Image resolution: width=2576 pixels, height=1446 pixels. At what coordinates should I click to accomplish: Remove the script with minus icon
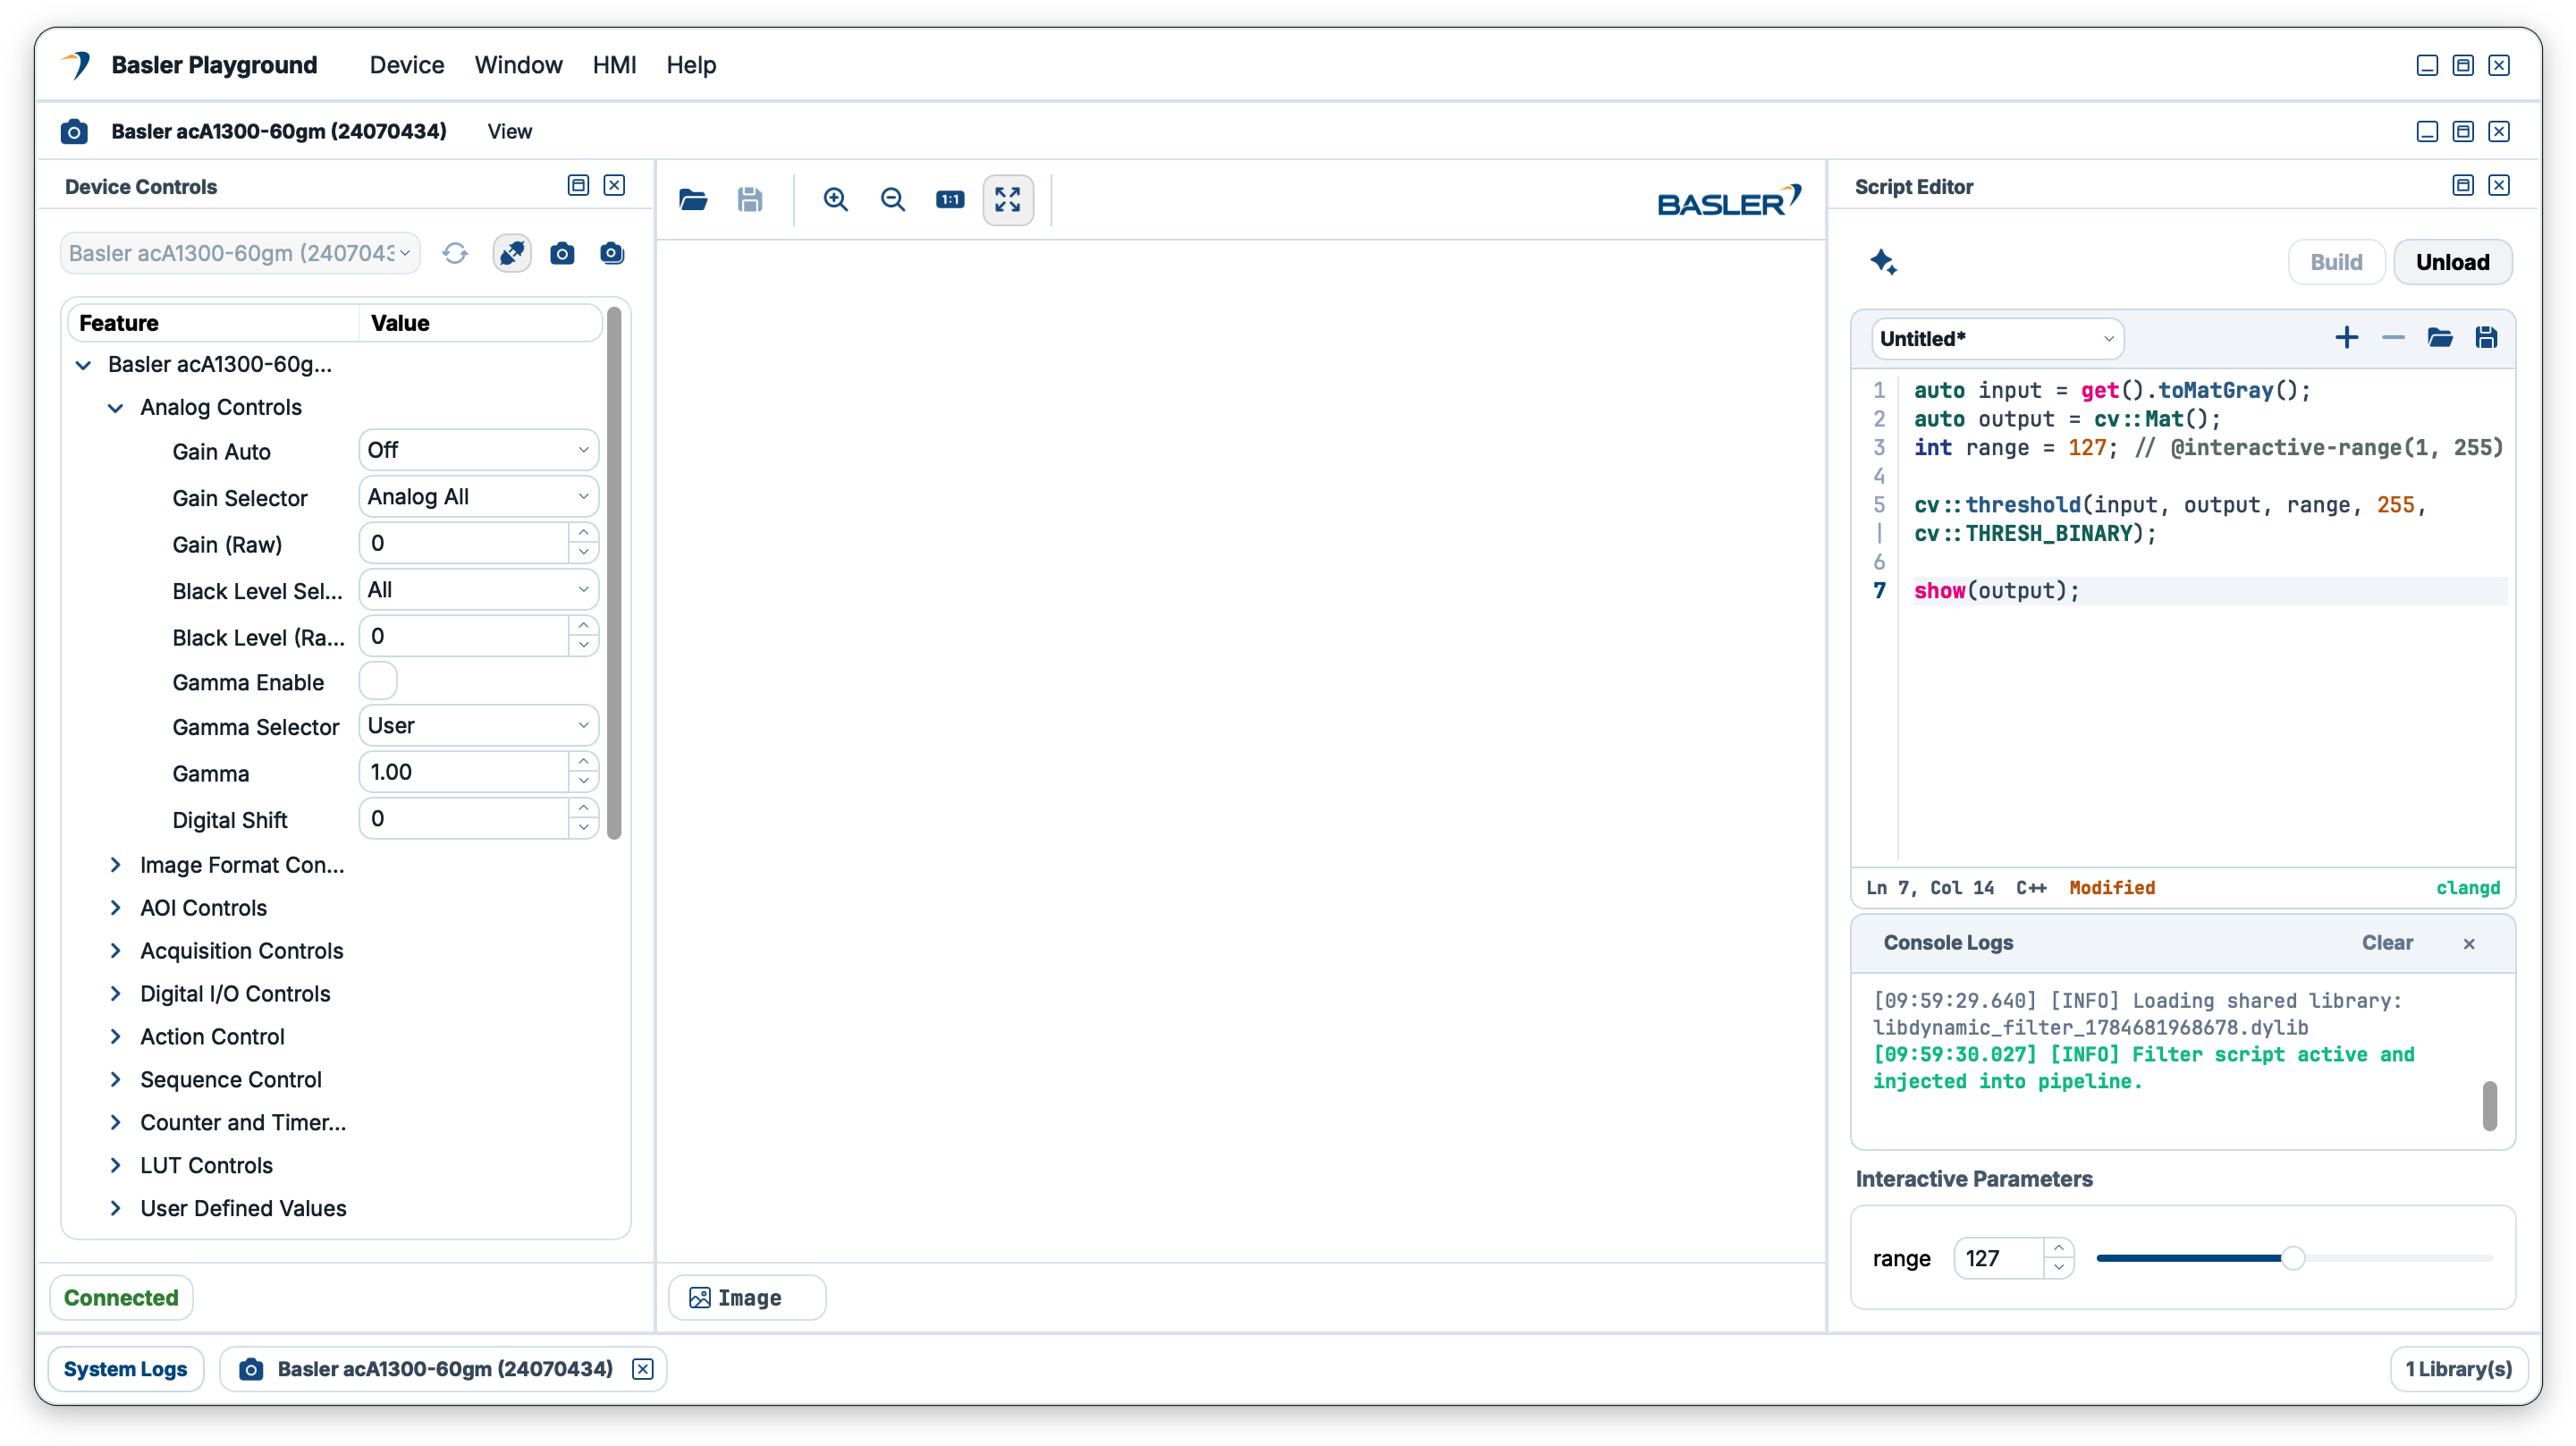(2393, 338)
